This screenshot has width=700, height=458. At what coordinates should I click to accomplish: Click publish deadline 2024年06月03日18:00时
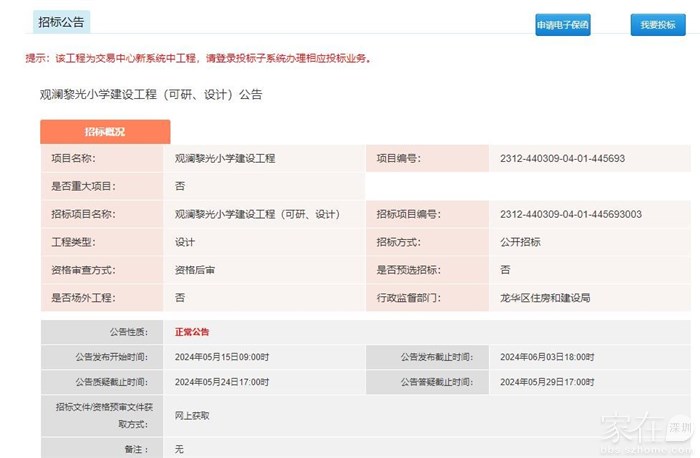[546, 356]
